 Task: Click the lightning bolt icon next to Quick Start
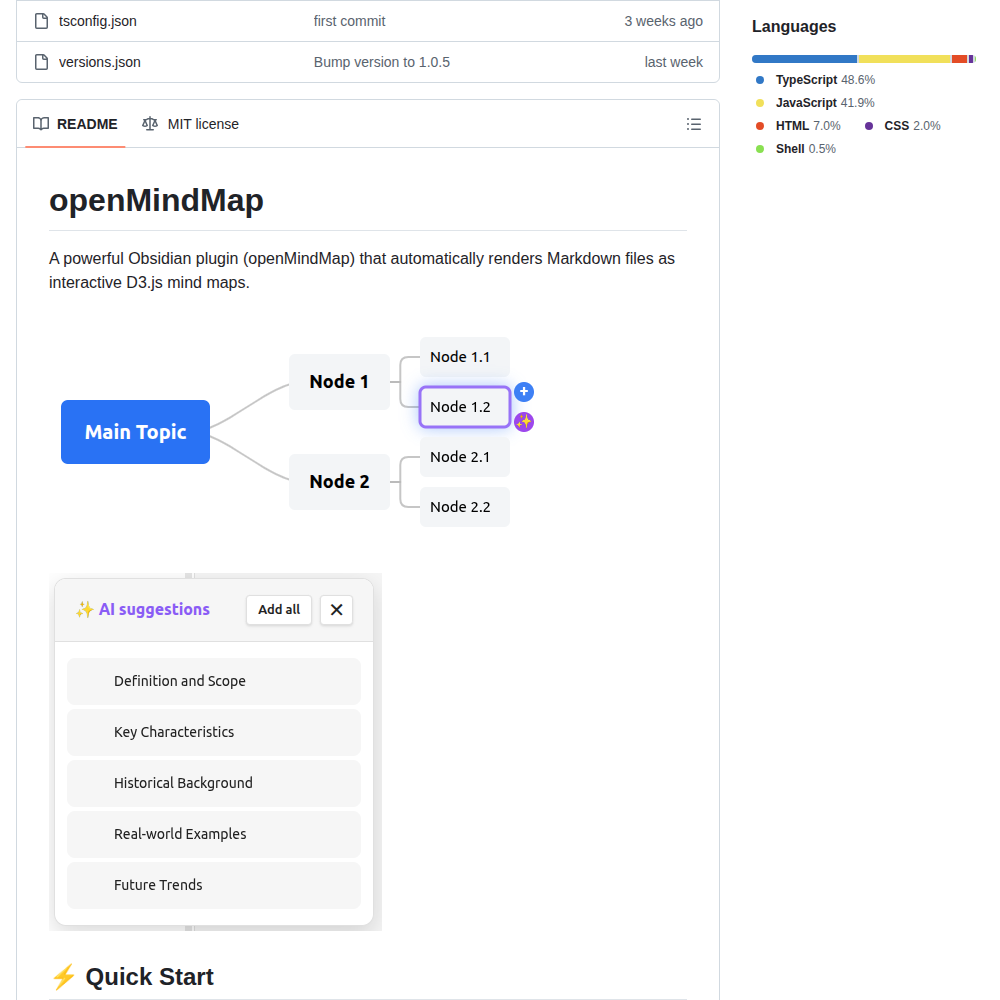(63, 976)
